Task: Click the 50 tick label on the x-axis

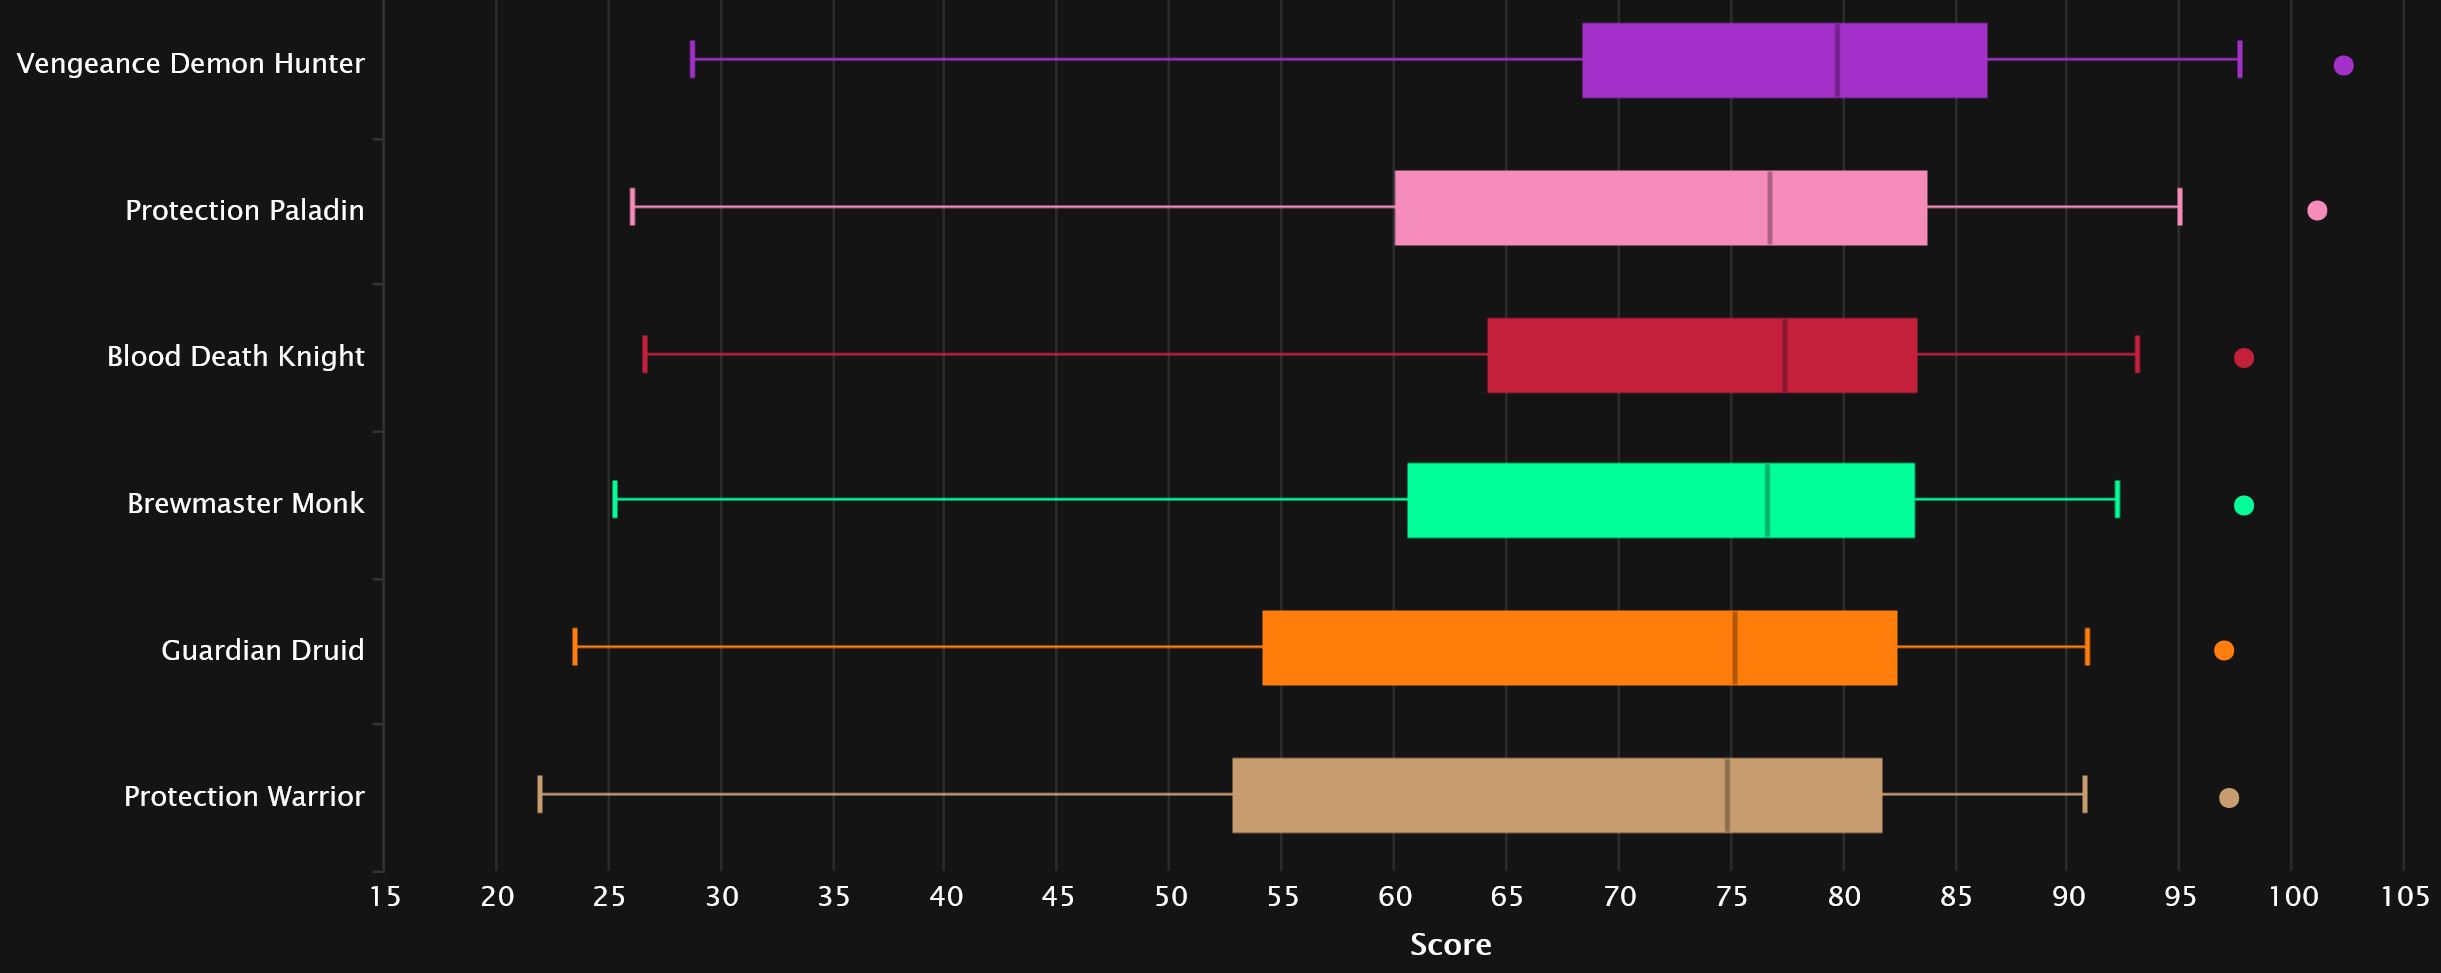Action: [x=1170, y=897]
